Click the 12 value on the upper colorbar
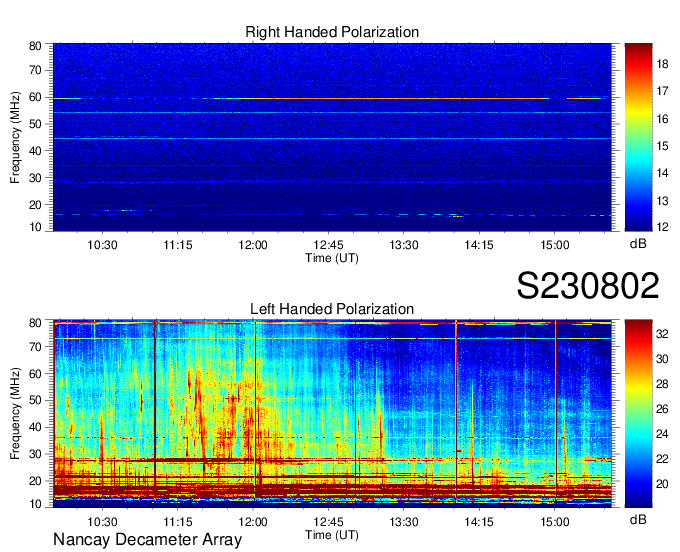The width and height of the screenshot is (680, 552). (662, 227)
